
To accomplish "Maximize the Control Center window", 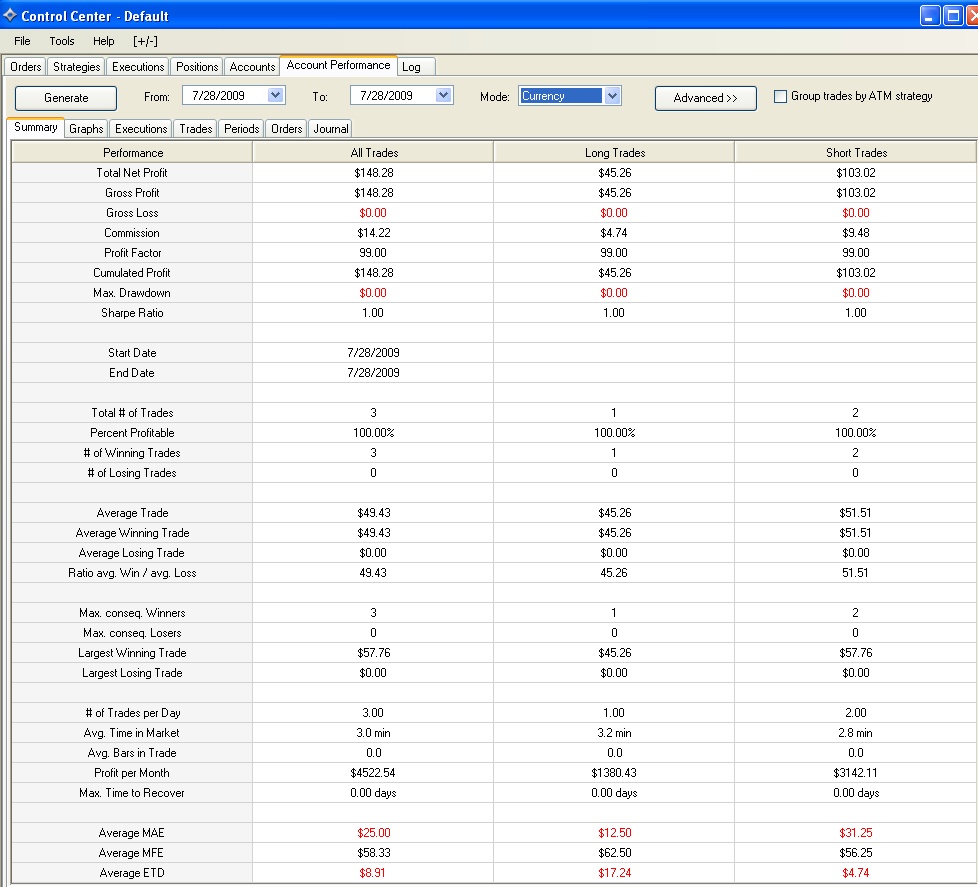I will (x=953, y=16).
